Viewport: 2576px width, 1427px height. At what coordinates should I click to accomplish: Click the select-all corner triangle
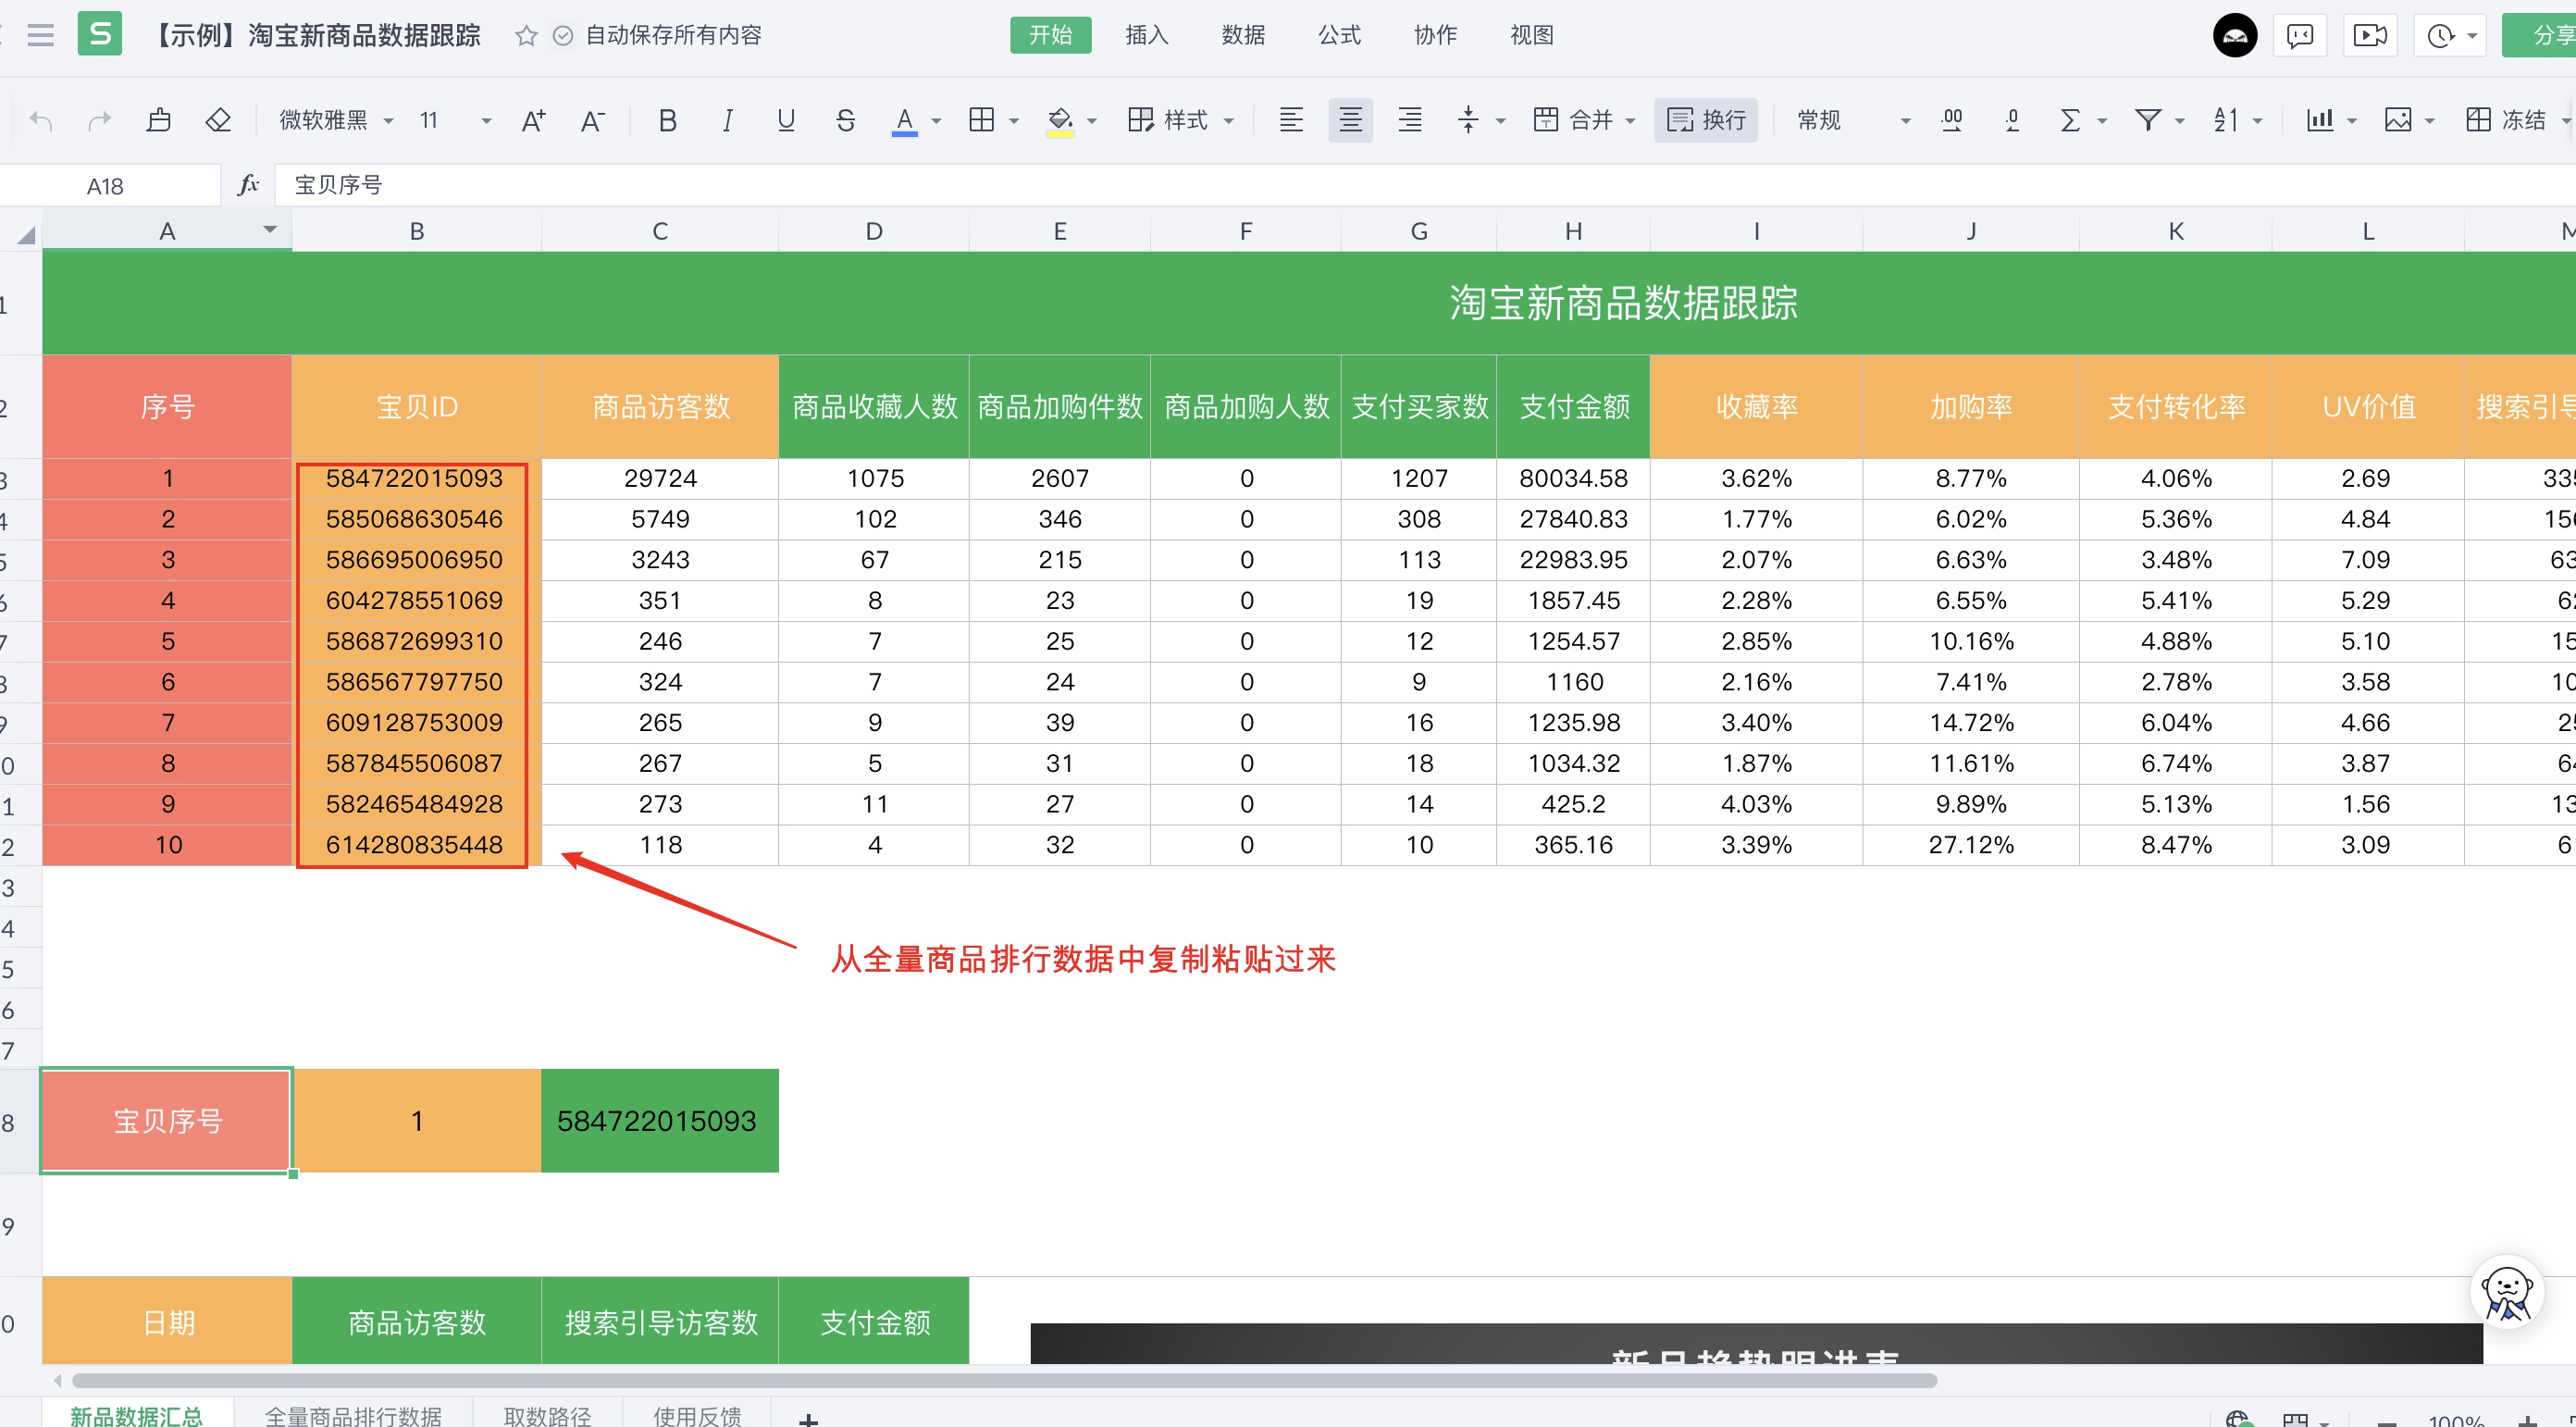[x=25, y=234]
